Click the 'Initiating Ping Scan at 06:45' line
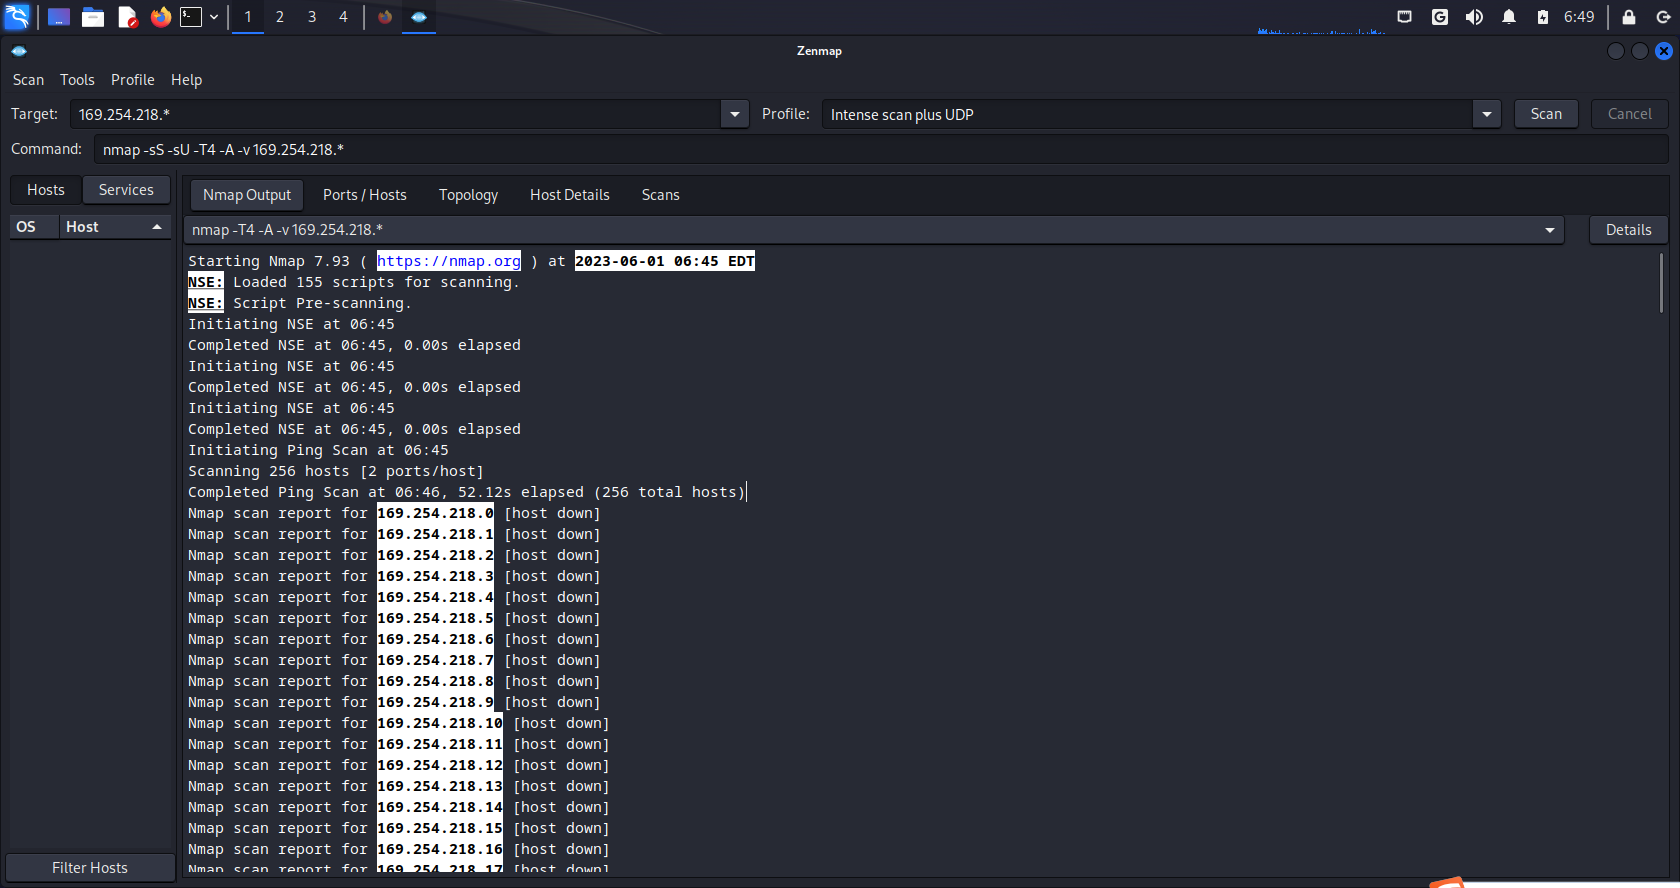1680x888 pixels. click(318, 450)
